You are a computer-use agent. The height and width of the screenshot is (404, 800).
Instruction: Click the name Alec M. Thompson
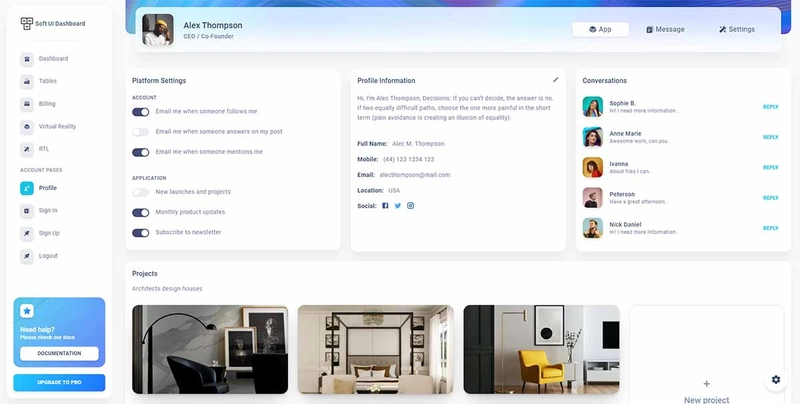[x=418, y=144]
